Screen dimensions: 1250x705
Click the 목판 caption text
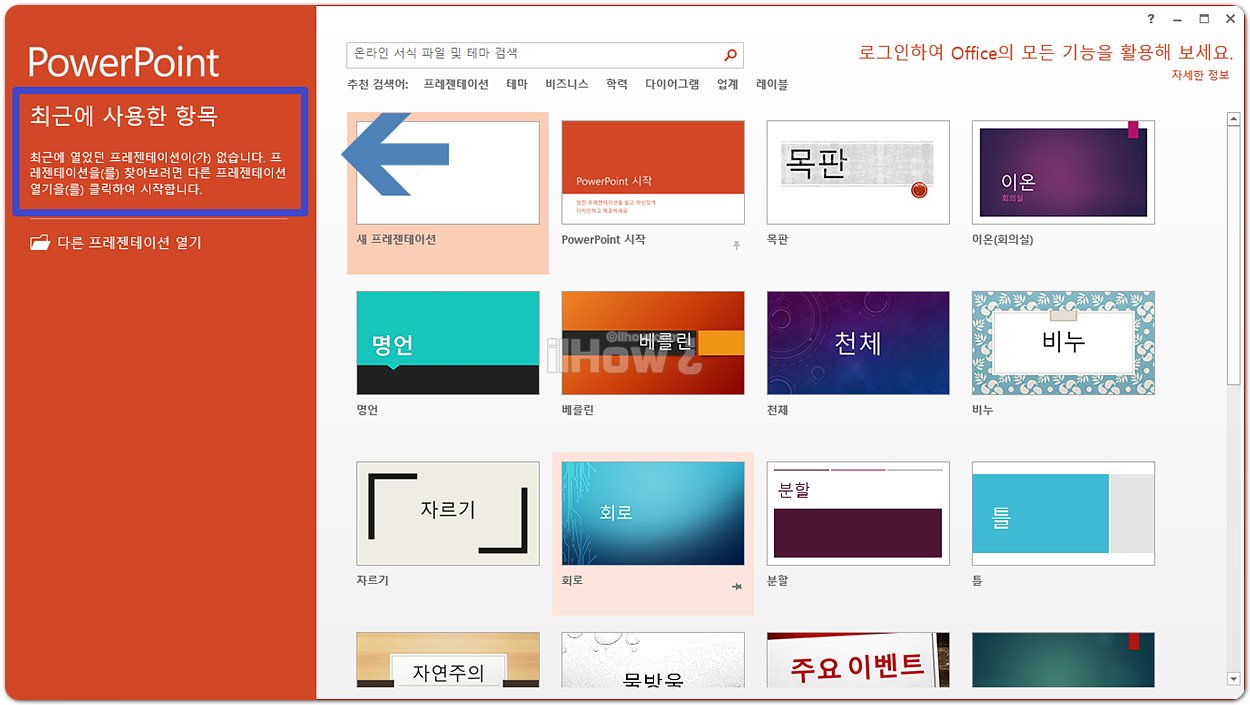(x=778, y=240)
